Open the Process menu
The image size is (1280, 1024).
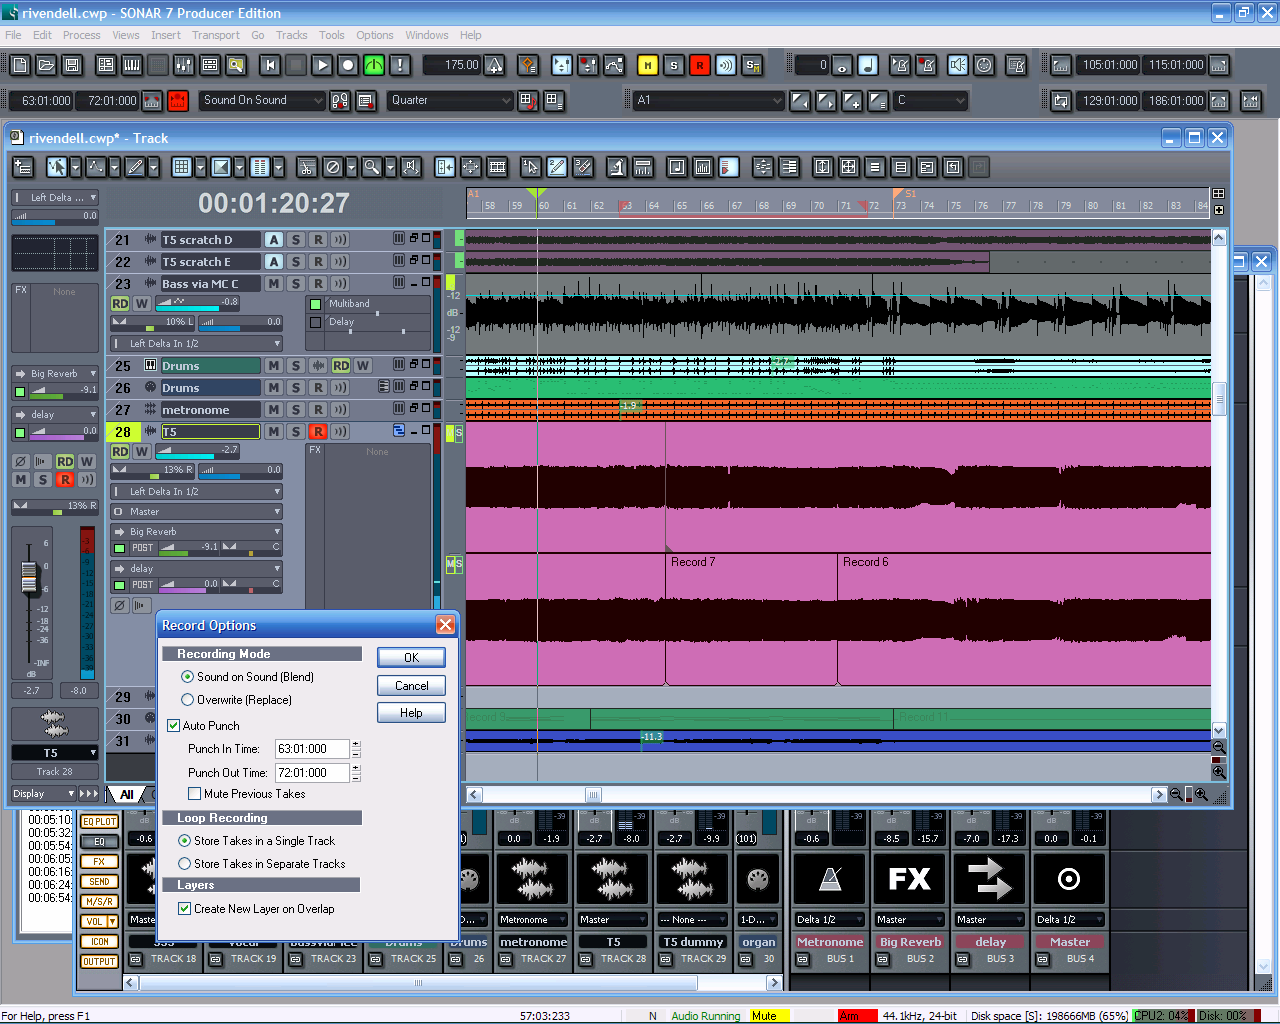coord(81,35)
